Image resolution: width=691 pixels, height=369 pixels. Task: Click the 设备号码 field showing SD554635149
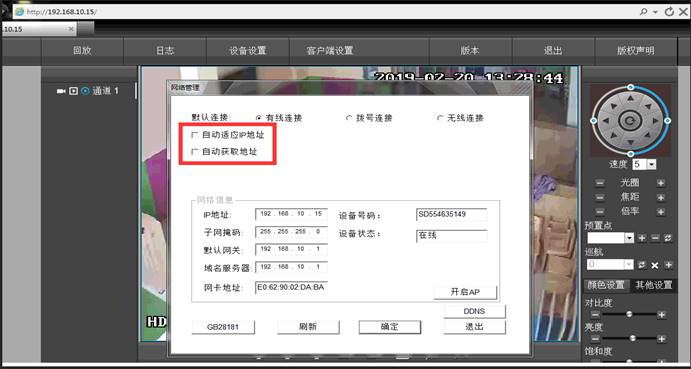(451, 215)
